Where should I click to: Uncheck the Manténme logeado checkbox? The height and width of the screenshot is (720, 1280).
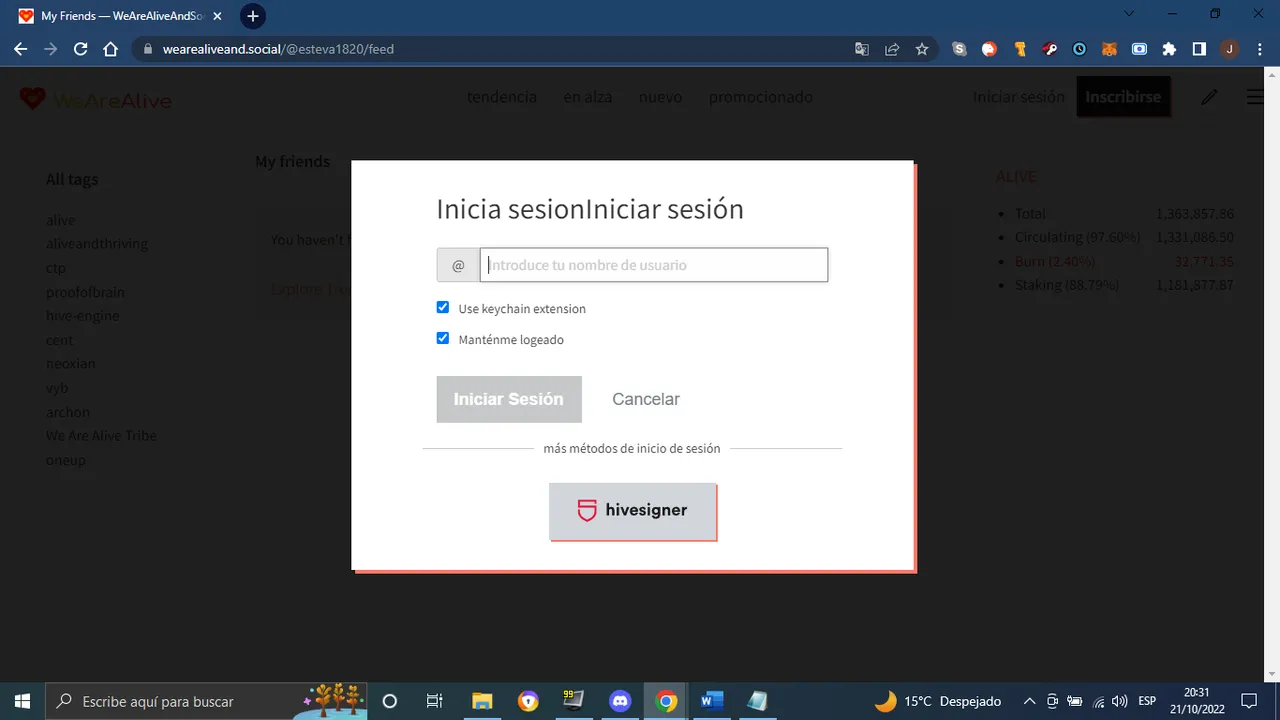[x=443, y=339]
